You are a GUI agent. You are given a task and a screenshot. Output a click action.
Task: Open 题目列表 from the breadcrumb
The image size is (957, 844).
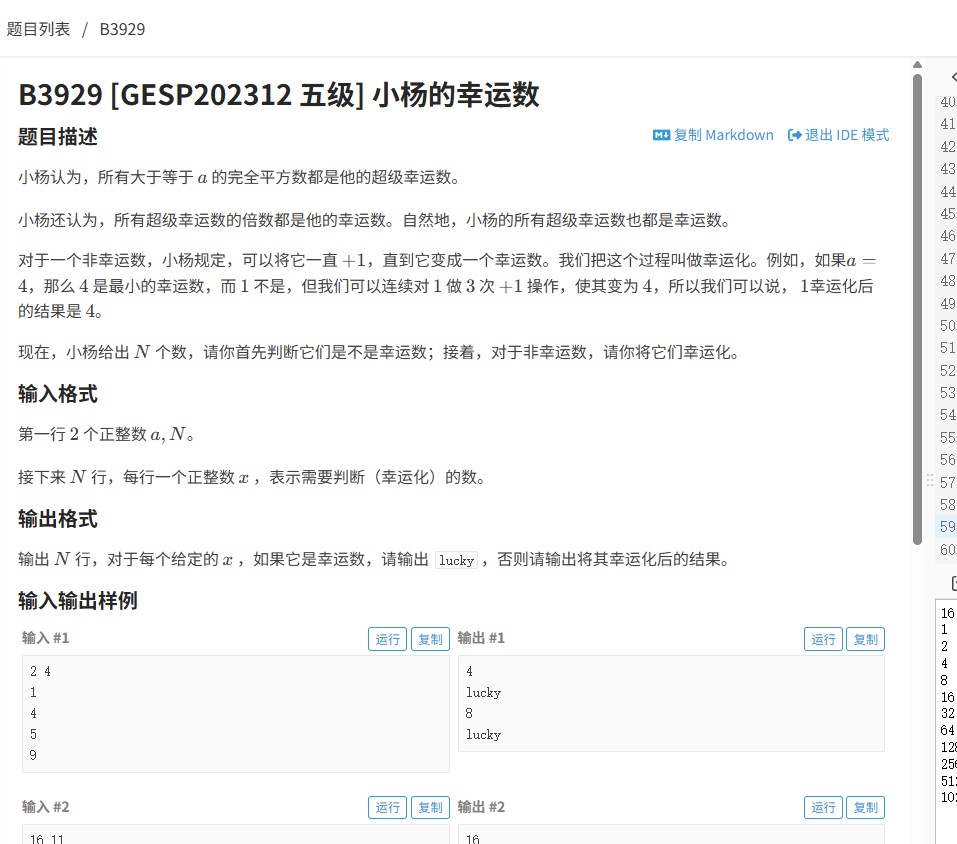coord(40,29)
